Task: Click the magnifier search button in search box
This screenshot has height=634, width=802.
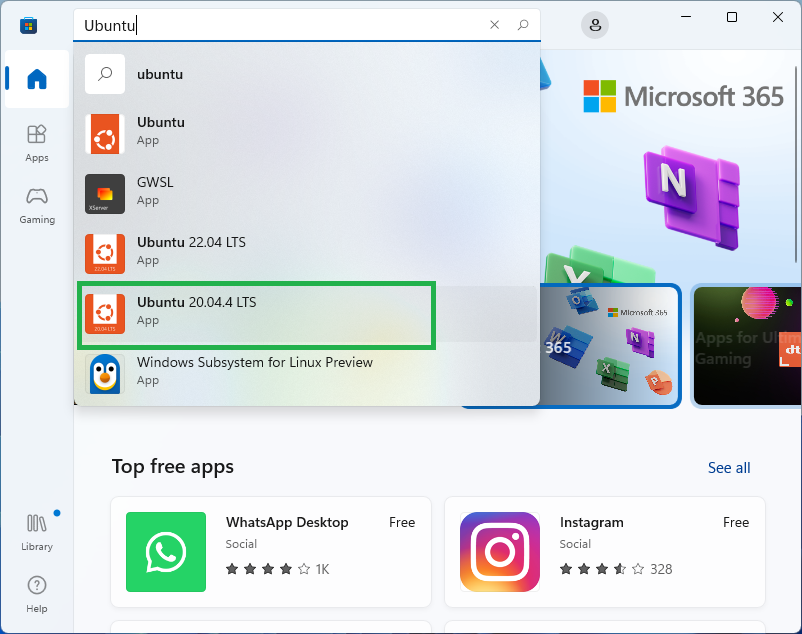Action: [x=523, y=25]
